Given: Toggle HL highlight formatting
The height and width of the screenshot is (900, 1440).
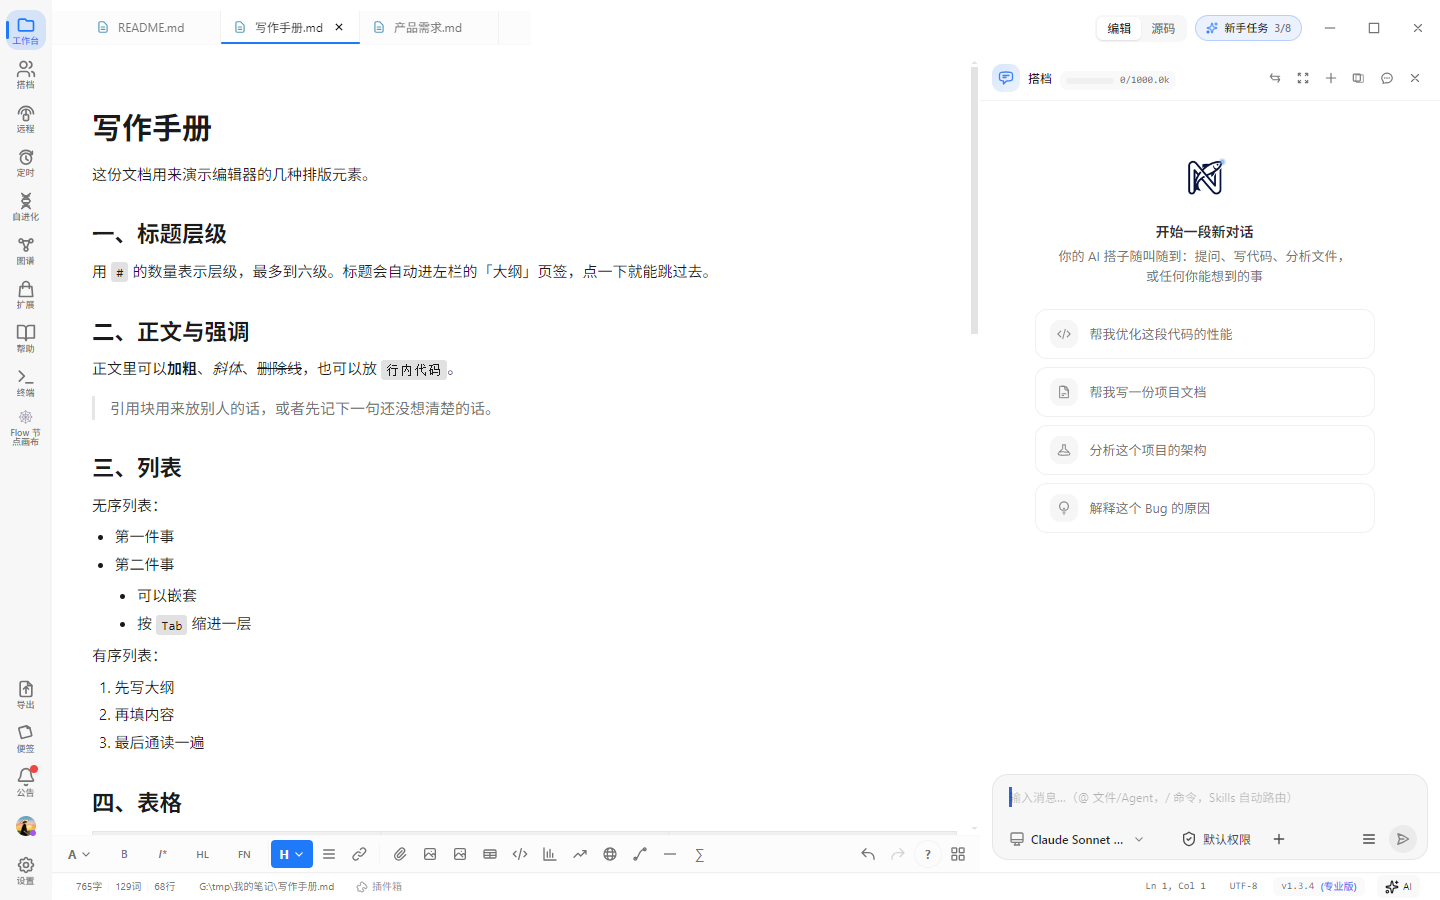Looking at the screenshot, I should (203, 854).
